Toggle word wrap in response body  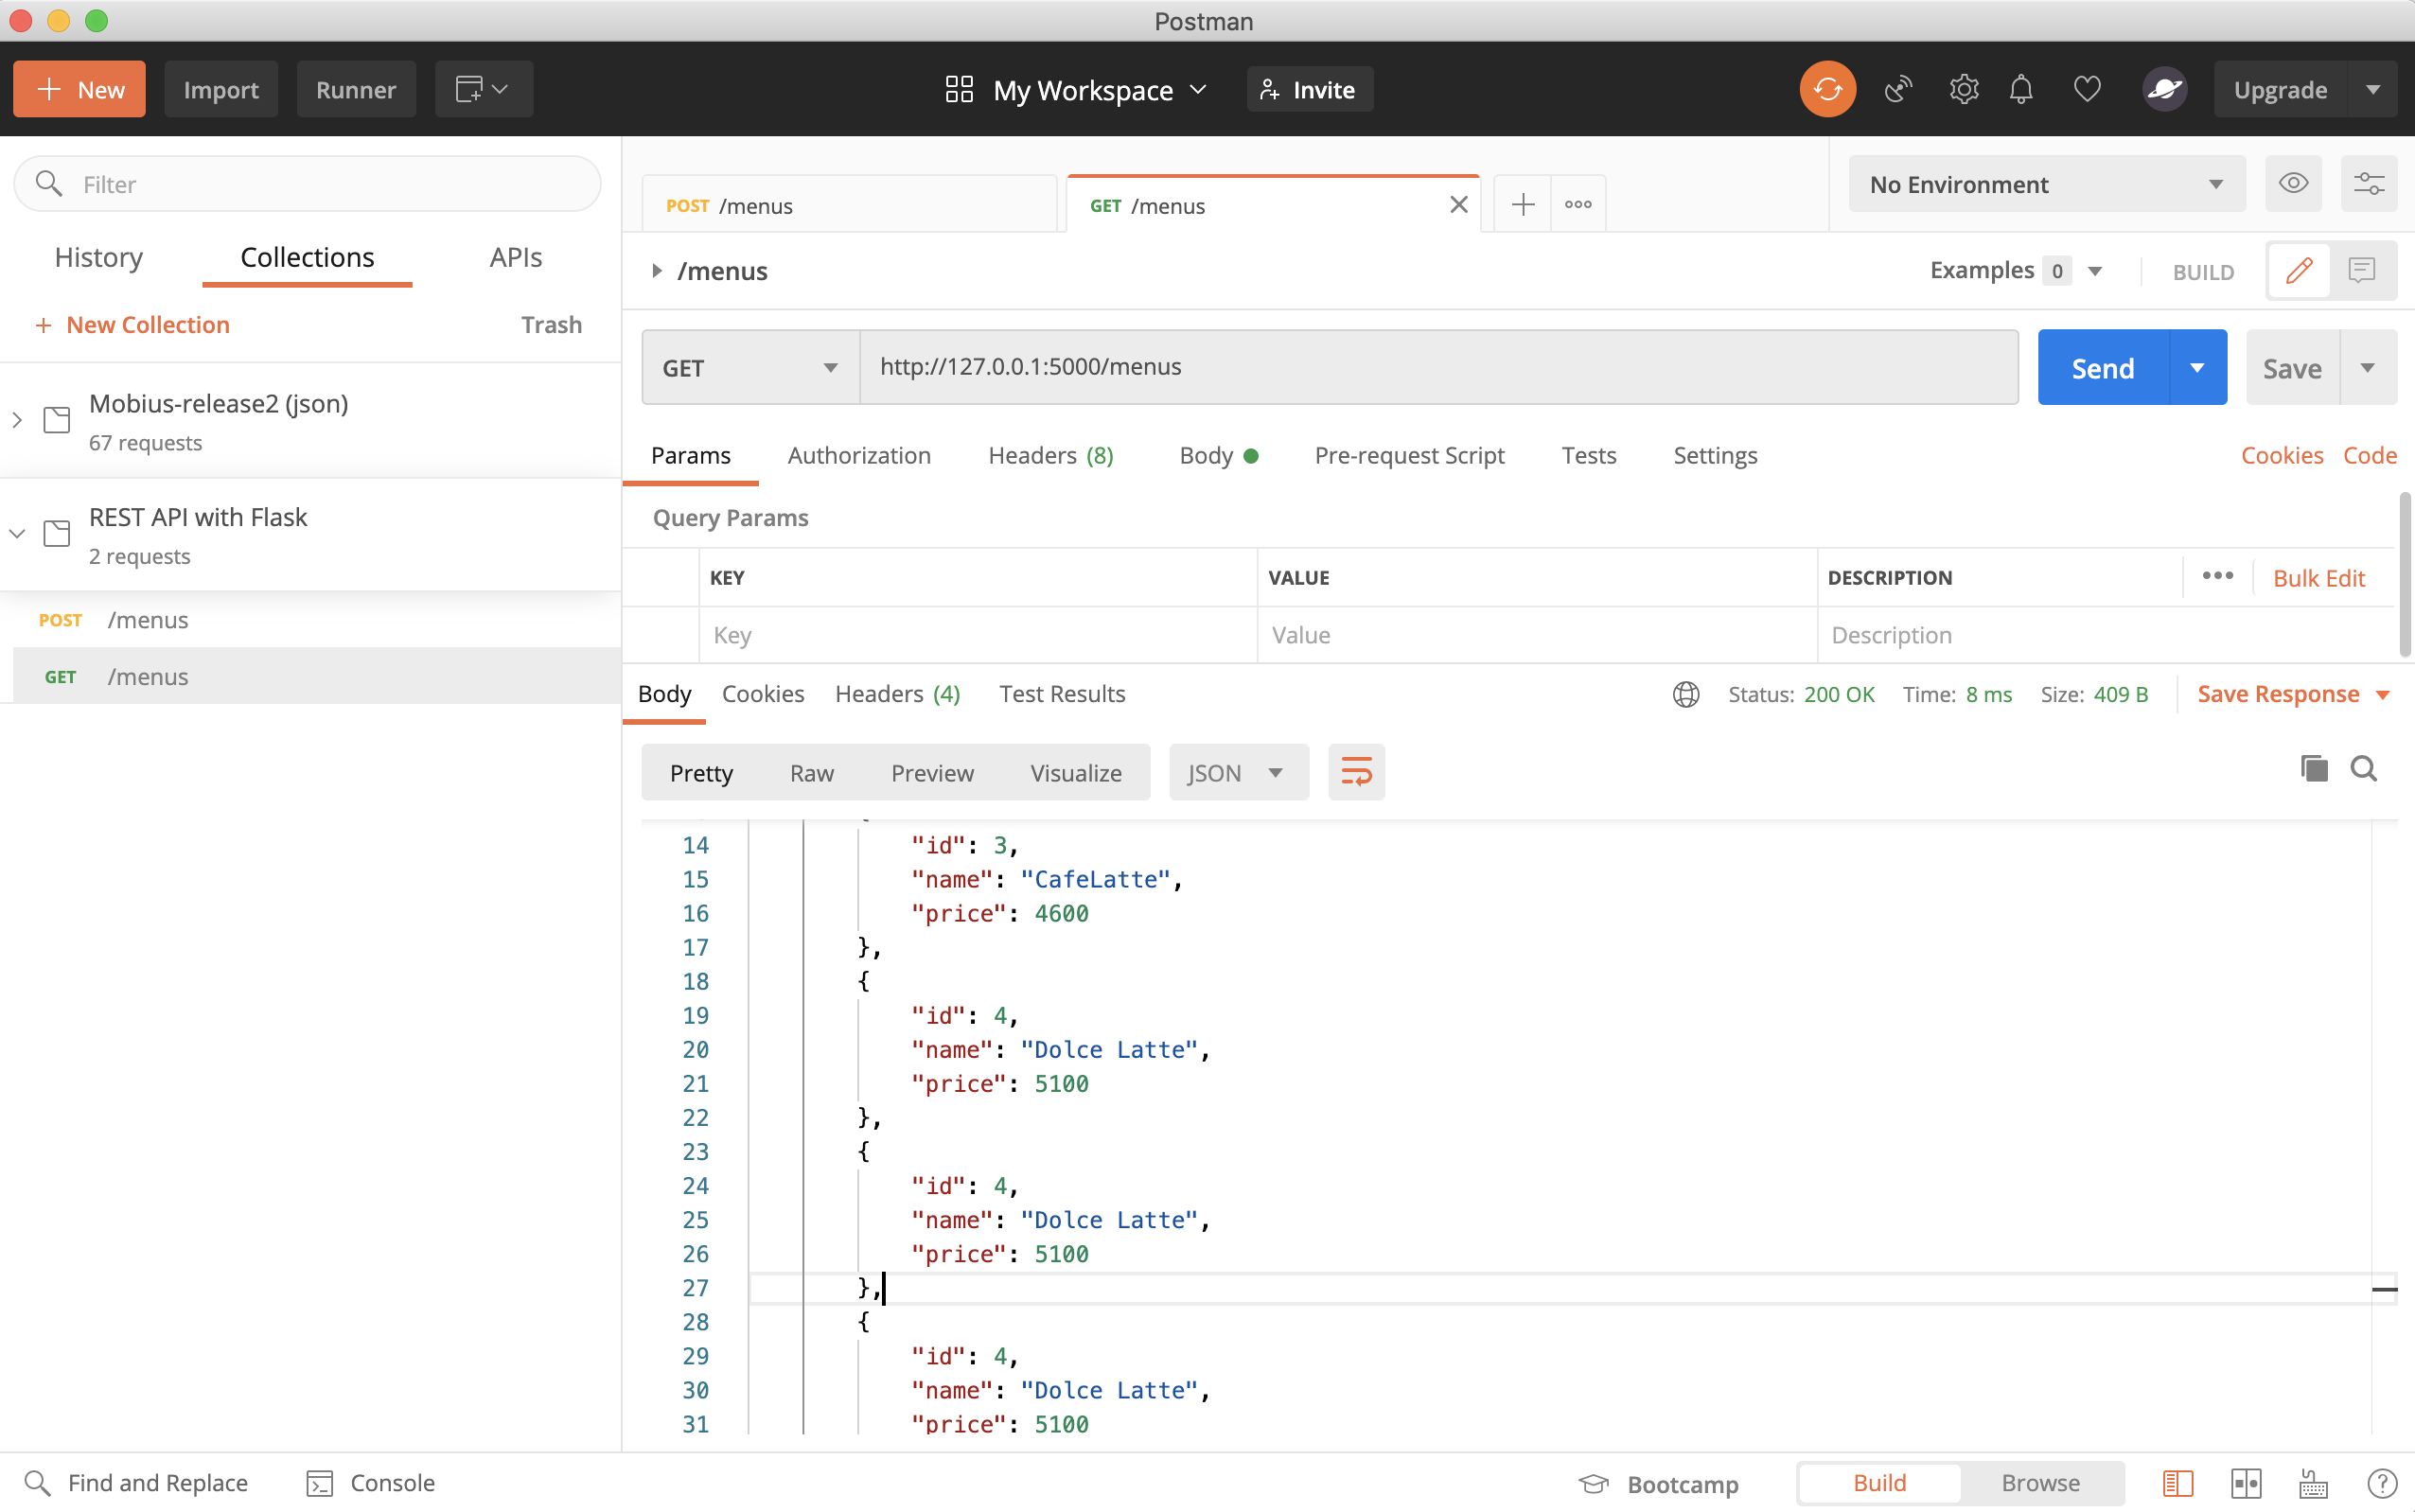[x=1356, y=772]
